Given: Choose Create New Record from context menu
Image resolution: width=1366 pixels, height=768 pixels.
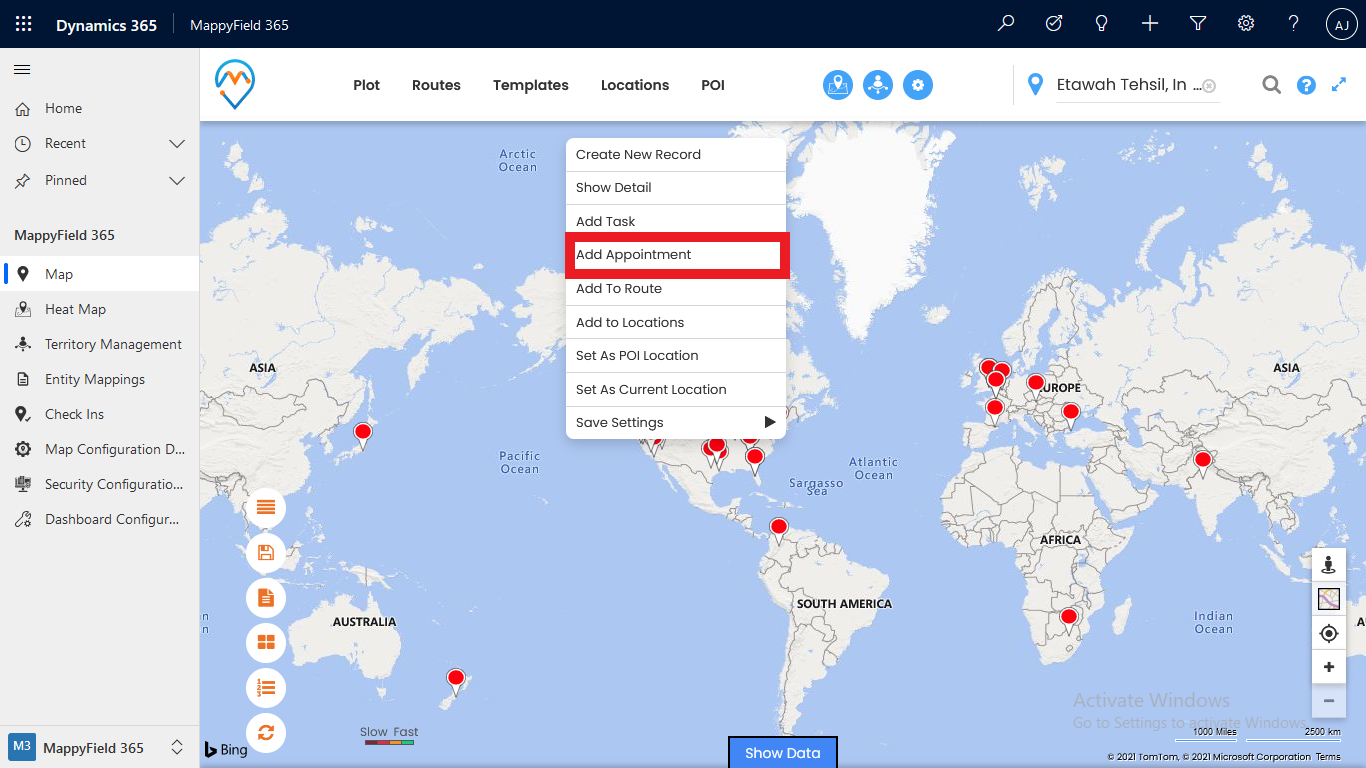Looking at the screenshot, I should click(676, 155).
